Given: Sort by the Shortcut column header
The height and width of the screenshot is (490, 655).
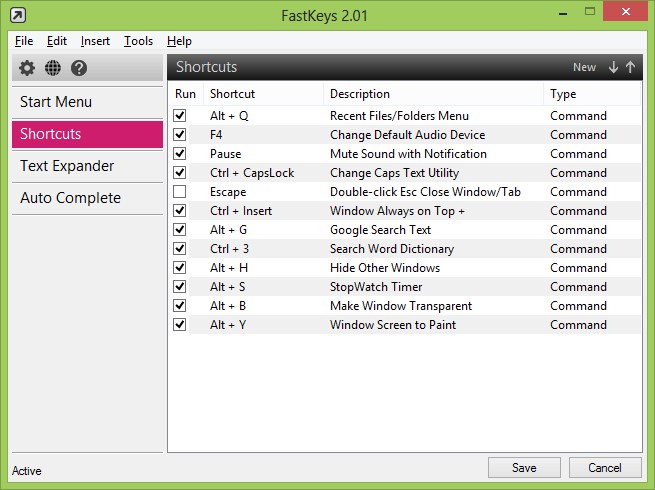Looking at the screenshot, I should tap(264, 94).
